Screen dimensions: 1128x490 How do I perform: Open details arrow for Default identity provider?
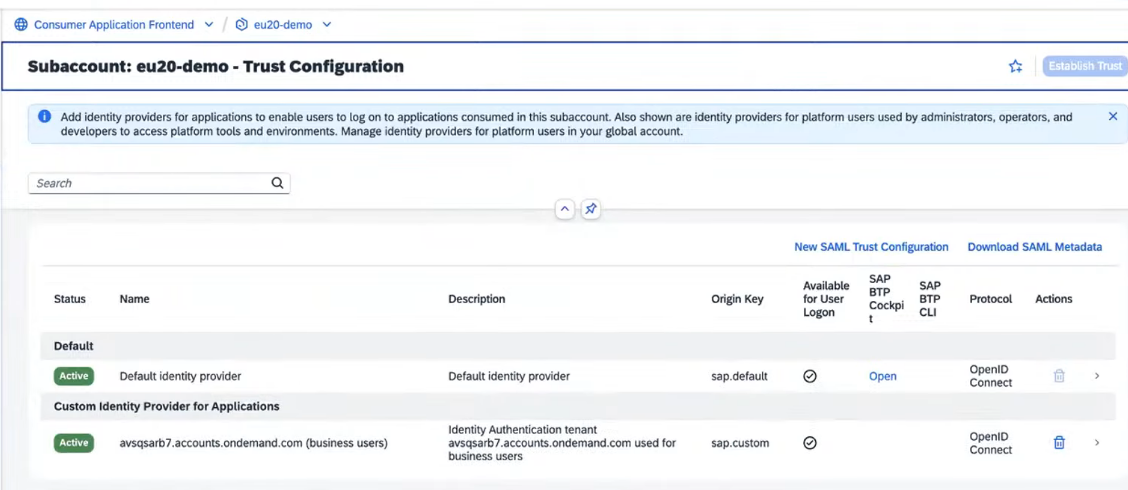tap(1097, 376)
